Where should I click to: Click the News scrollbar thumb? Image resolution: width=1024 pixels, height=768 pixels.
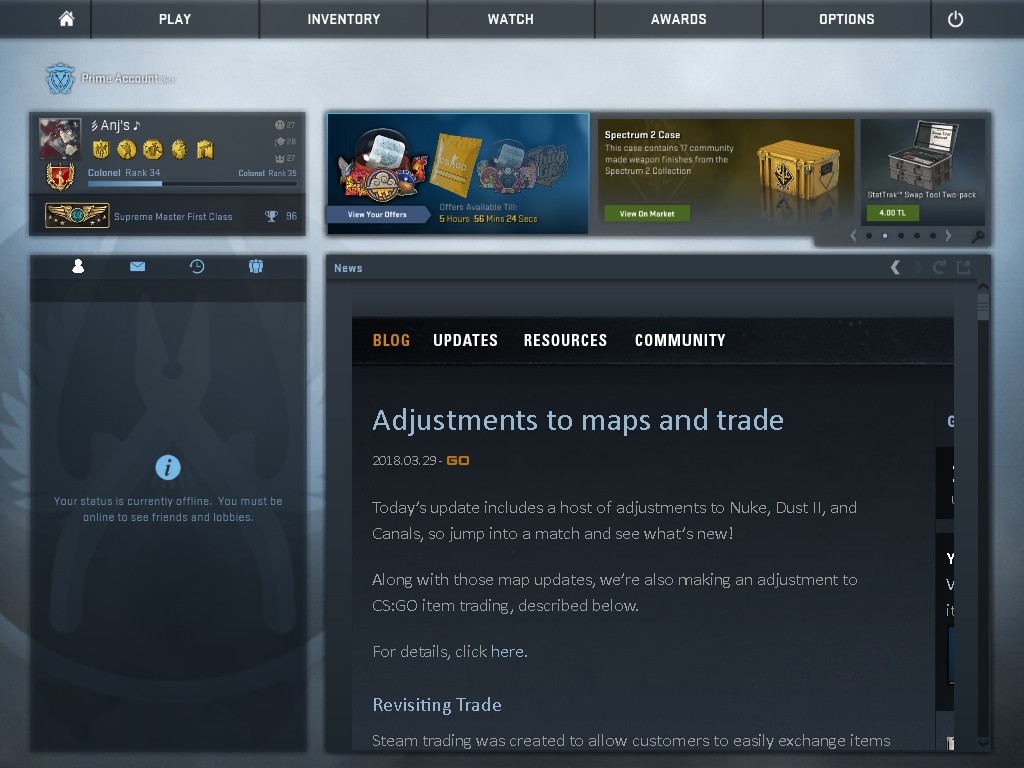(984, 307)
